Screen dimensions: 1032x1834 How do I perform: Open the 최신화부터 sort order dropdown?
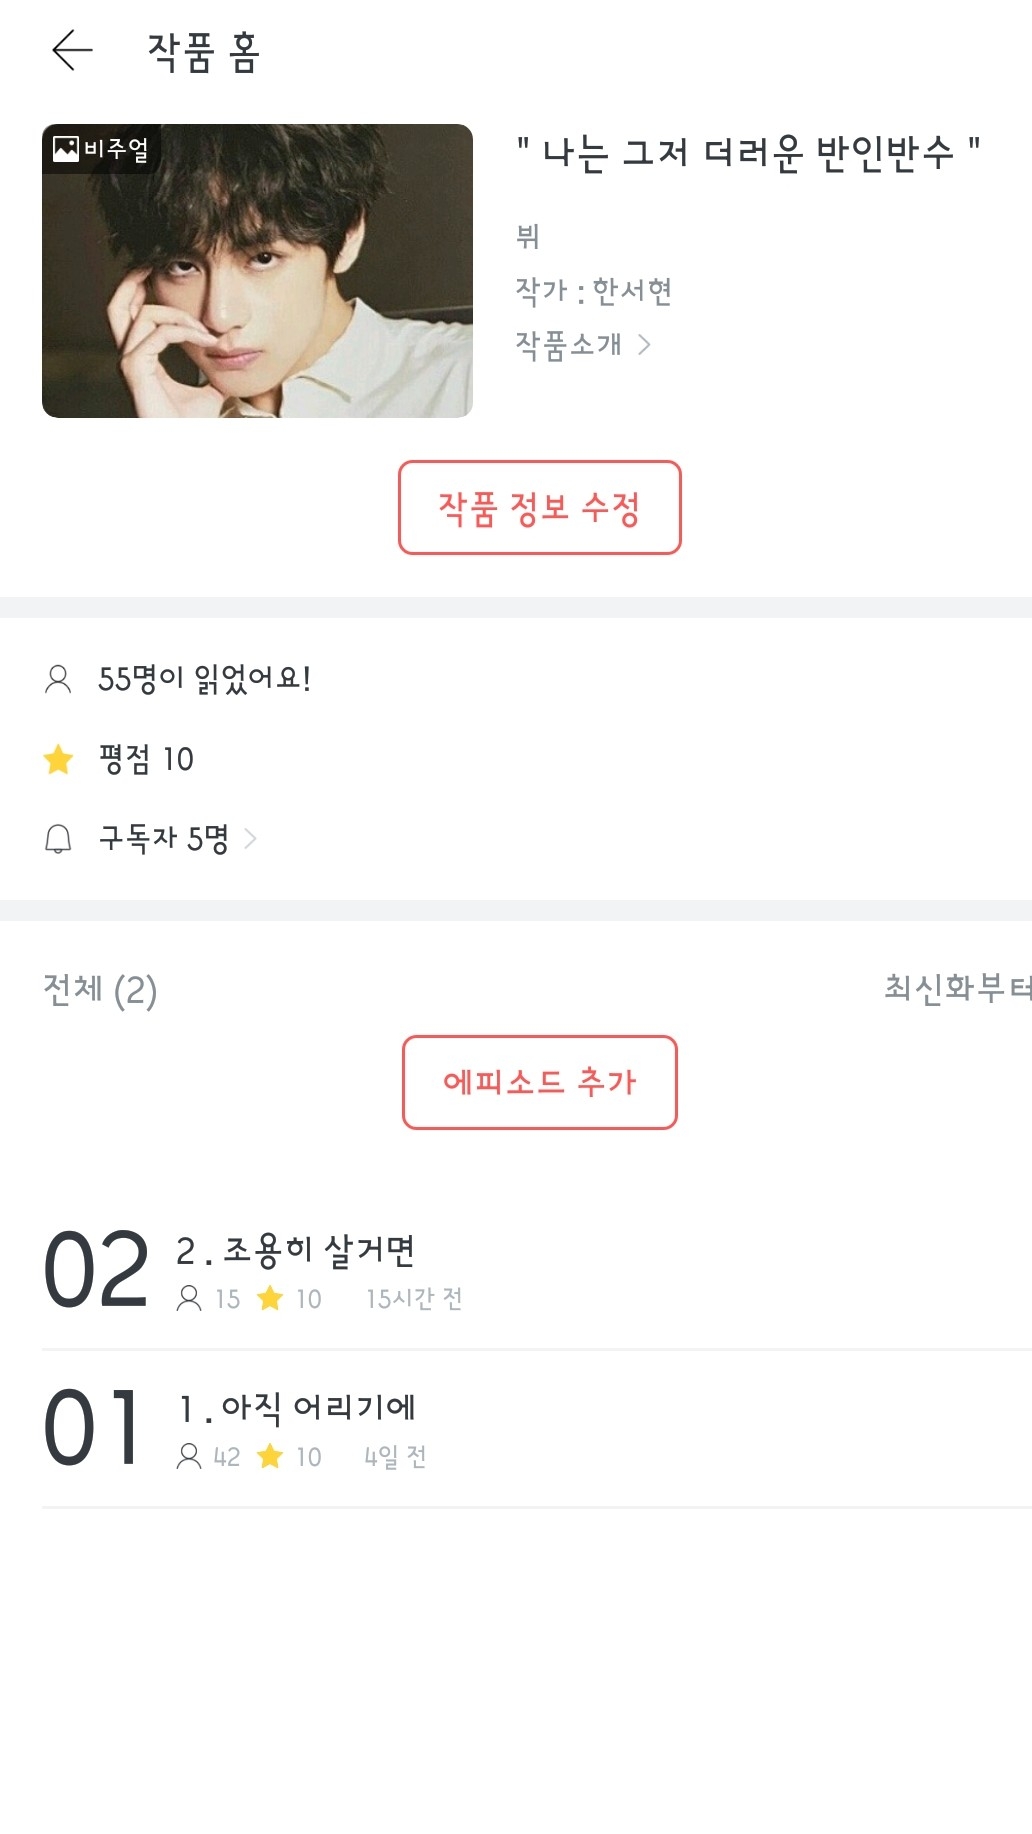pos(955,988)
